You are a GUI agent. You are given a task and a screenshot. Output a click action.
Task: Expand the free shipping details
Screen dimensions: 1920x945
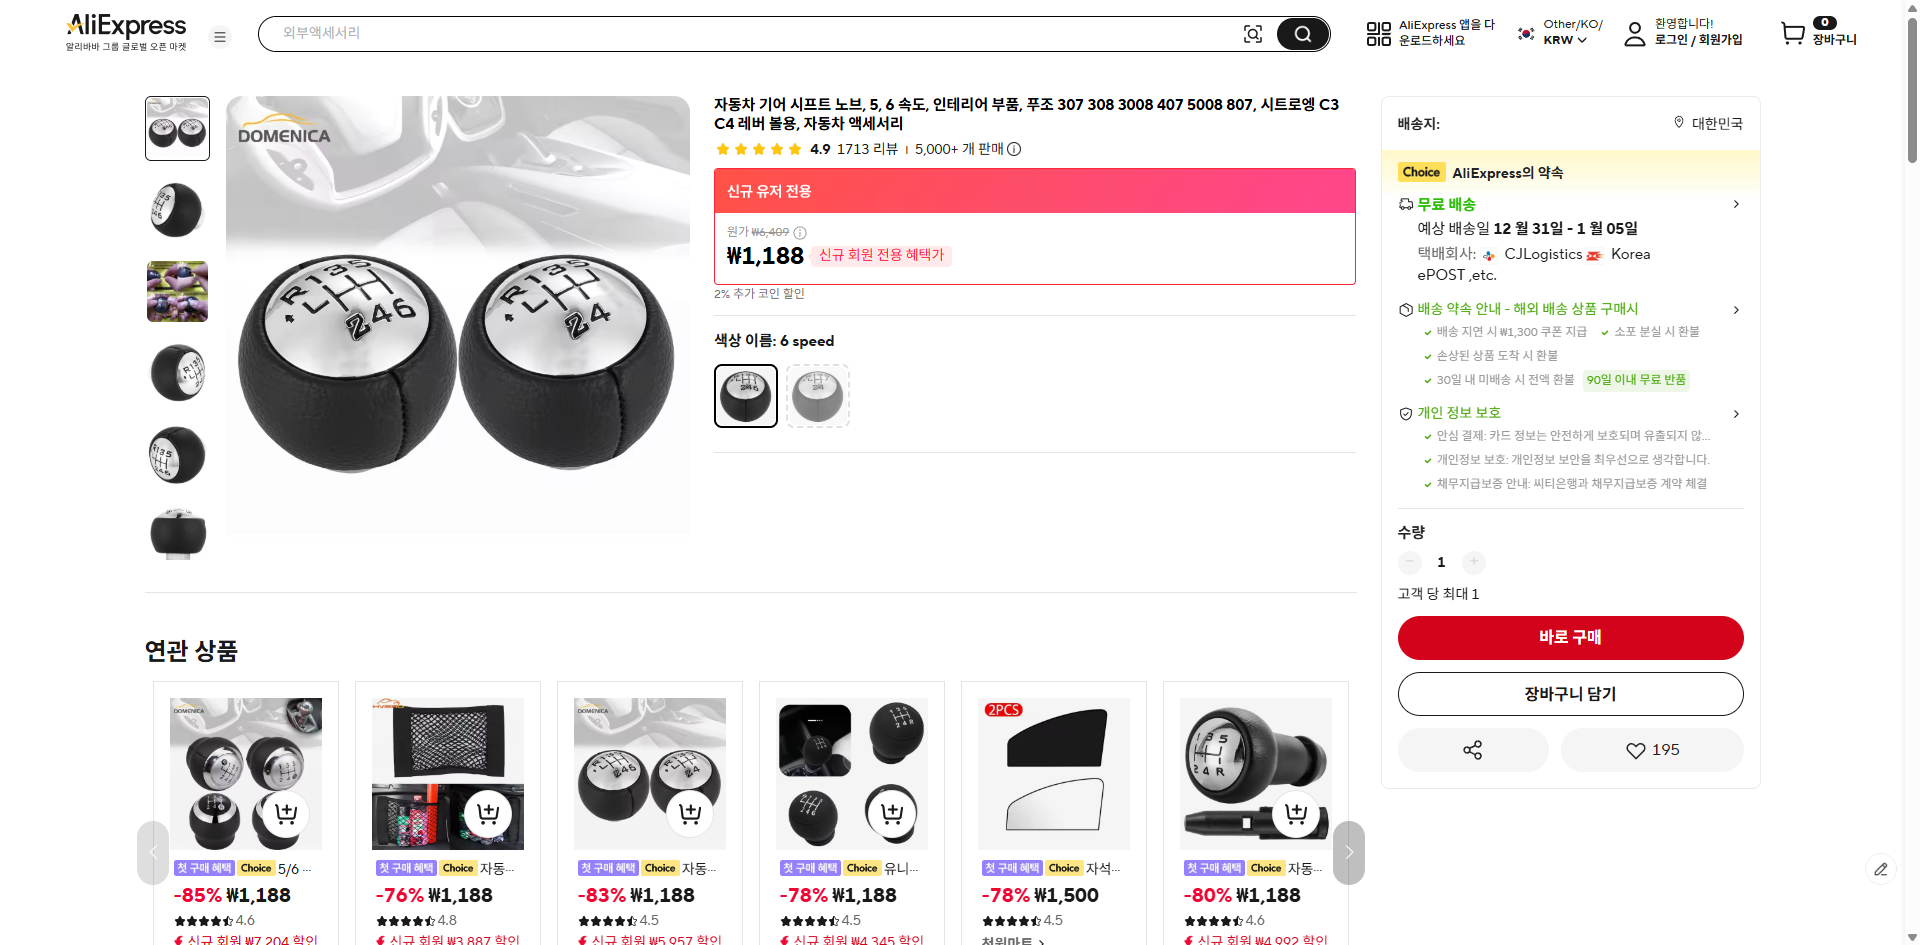1736,204
